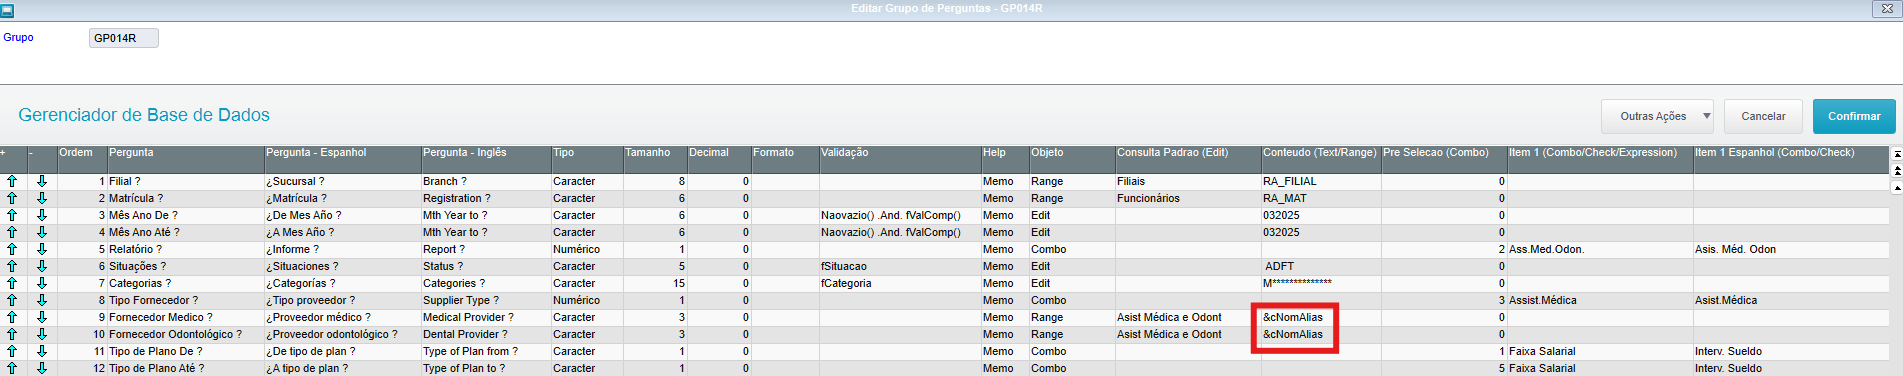
Task: Move the Filial row up with its arrow
Action: (12, 182)
